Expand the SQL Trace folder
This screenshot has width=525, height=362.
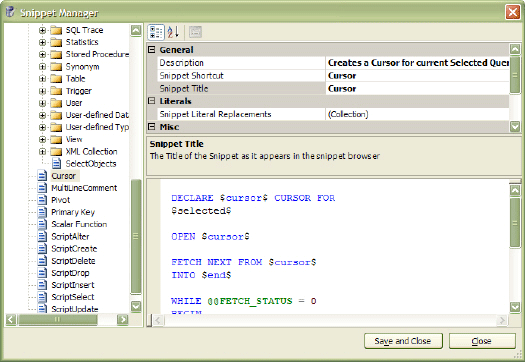coord(42,30)
